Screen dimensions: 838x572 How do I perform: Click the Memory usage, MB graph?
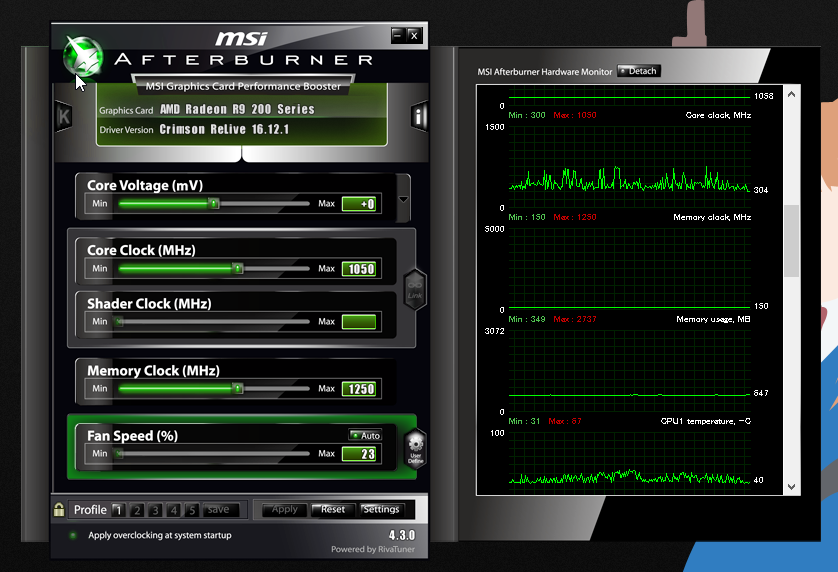(630, 372)
